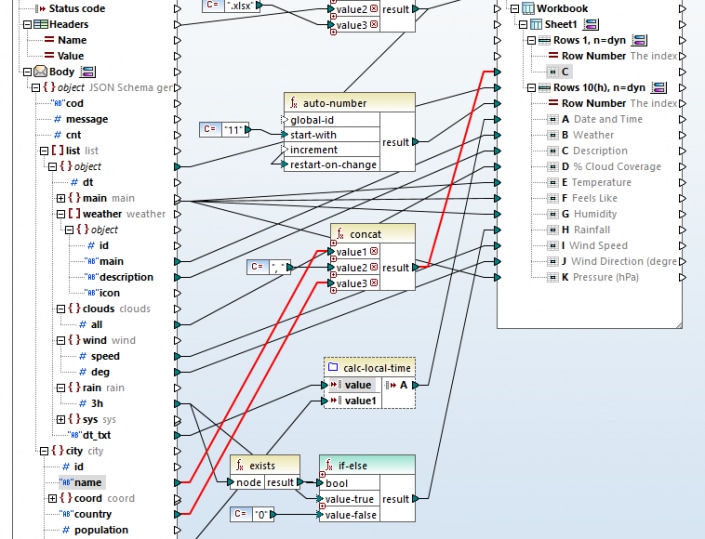Click output connector of country node

pos(177,514)
